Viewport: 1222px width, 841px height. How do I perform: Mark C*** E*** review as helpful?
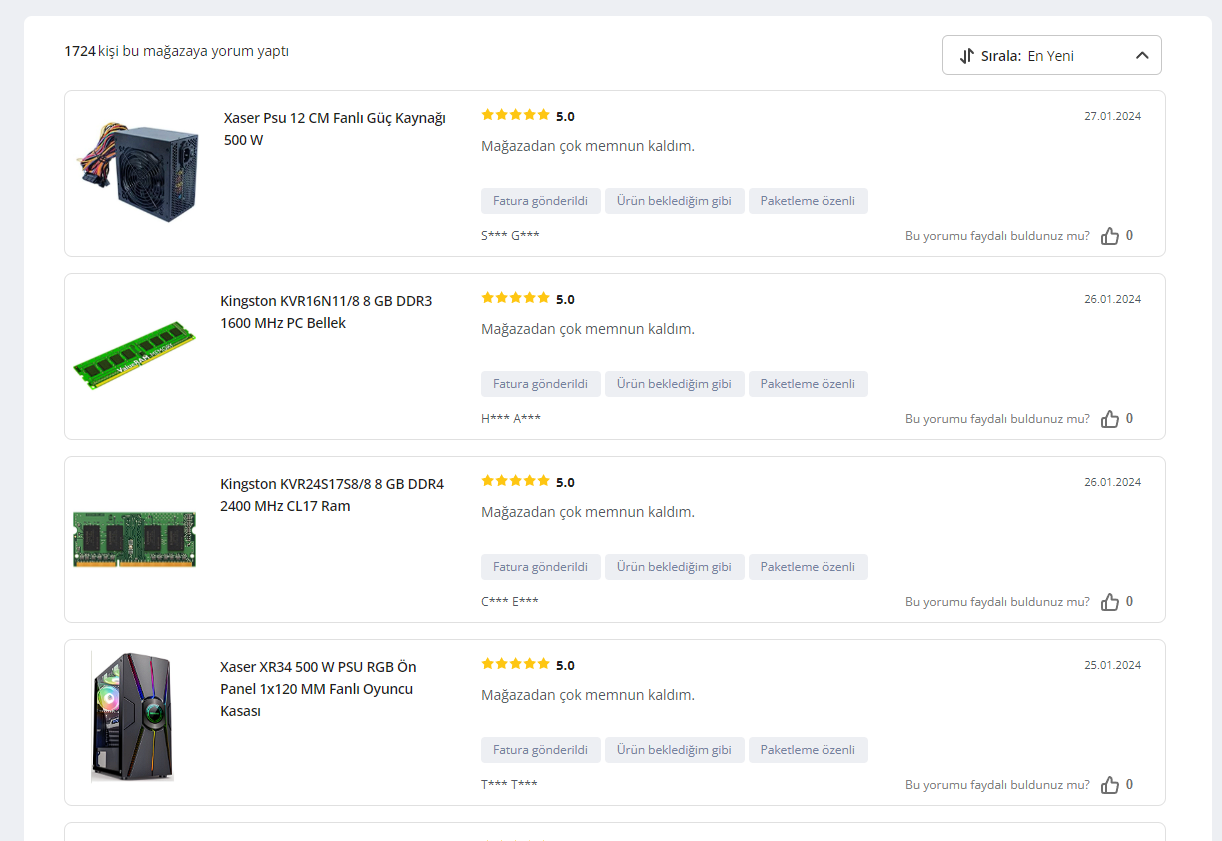tap(1109, 602)
